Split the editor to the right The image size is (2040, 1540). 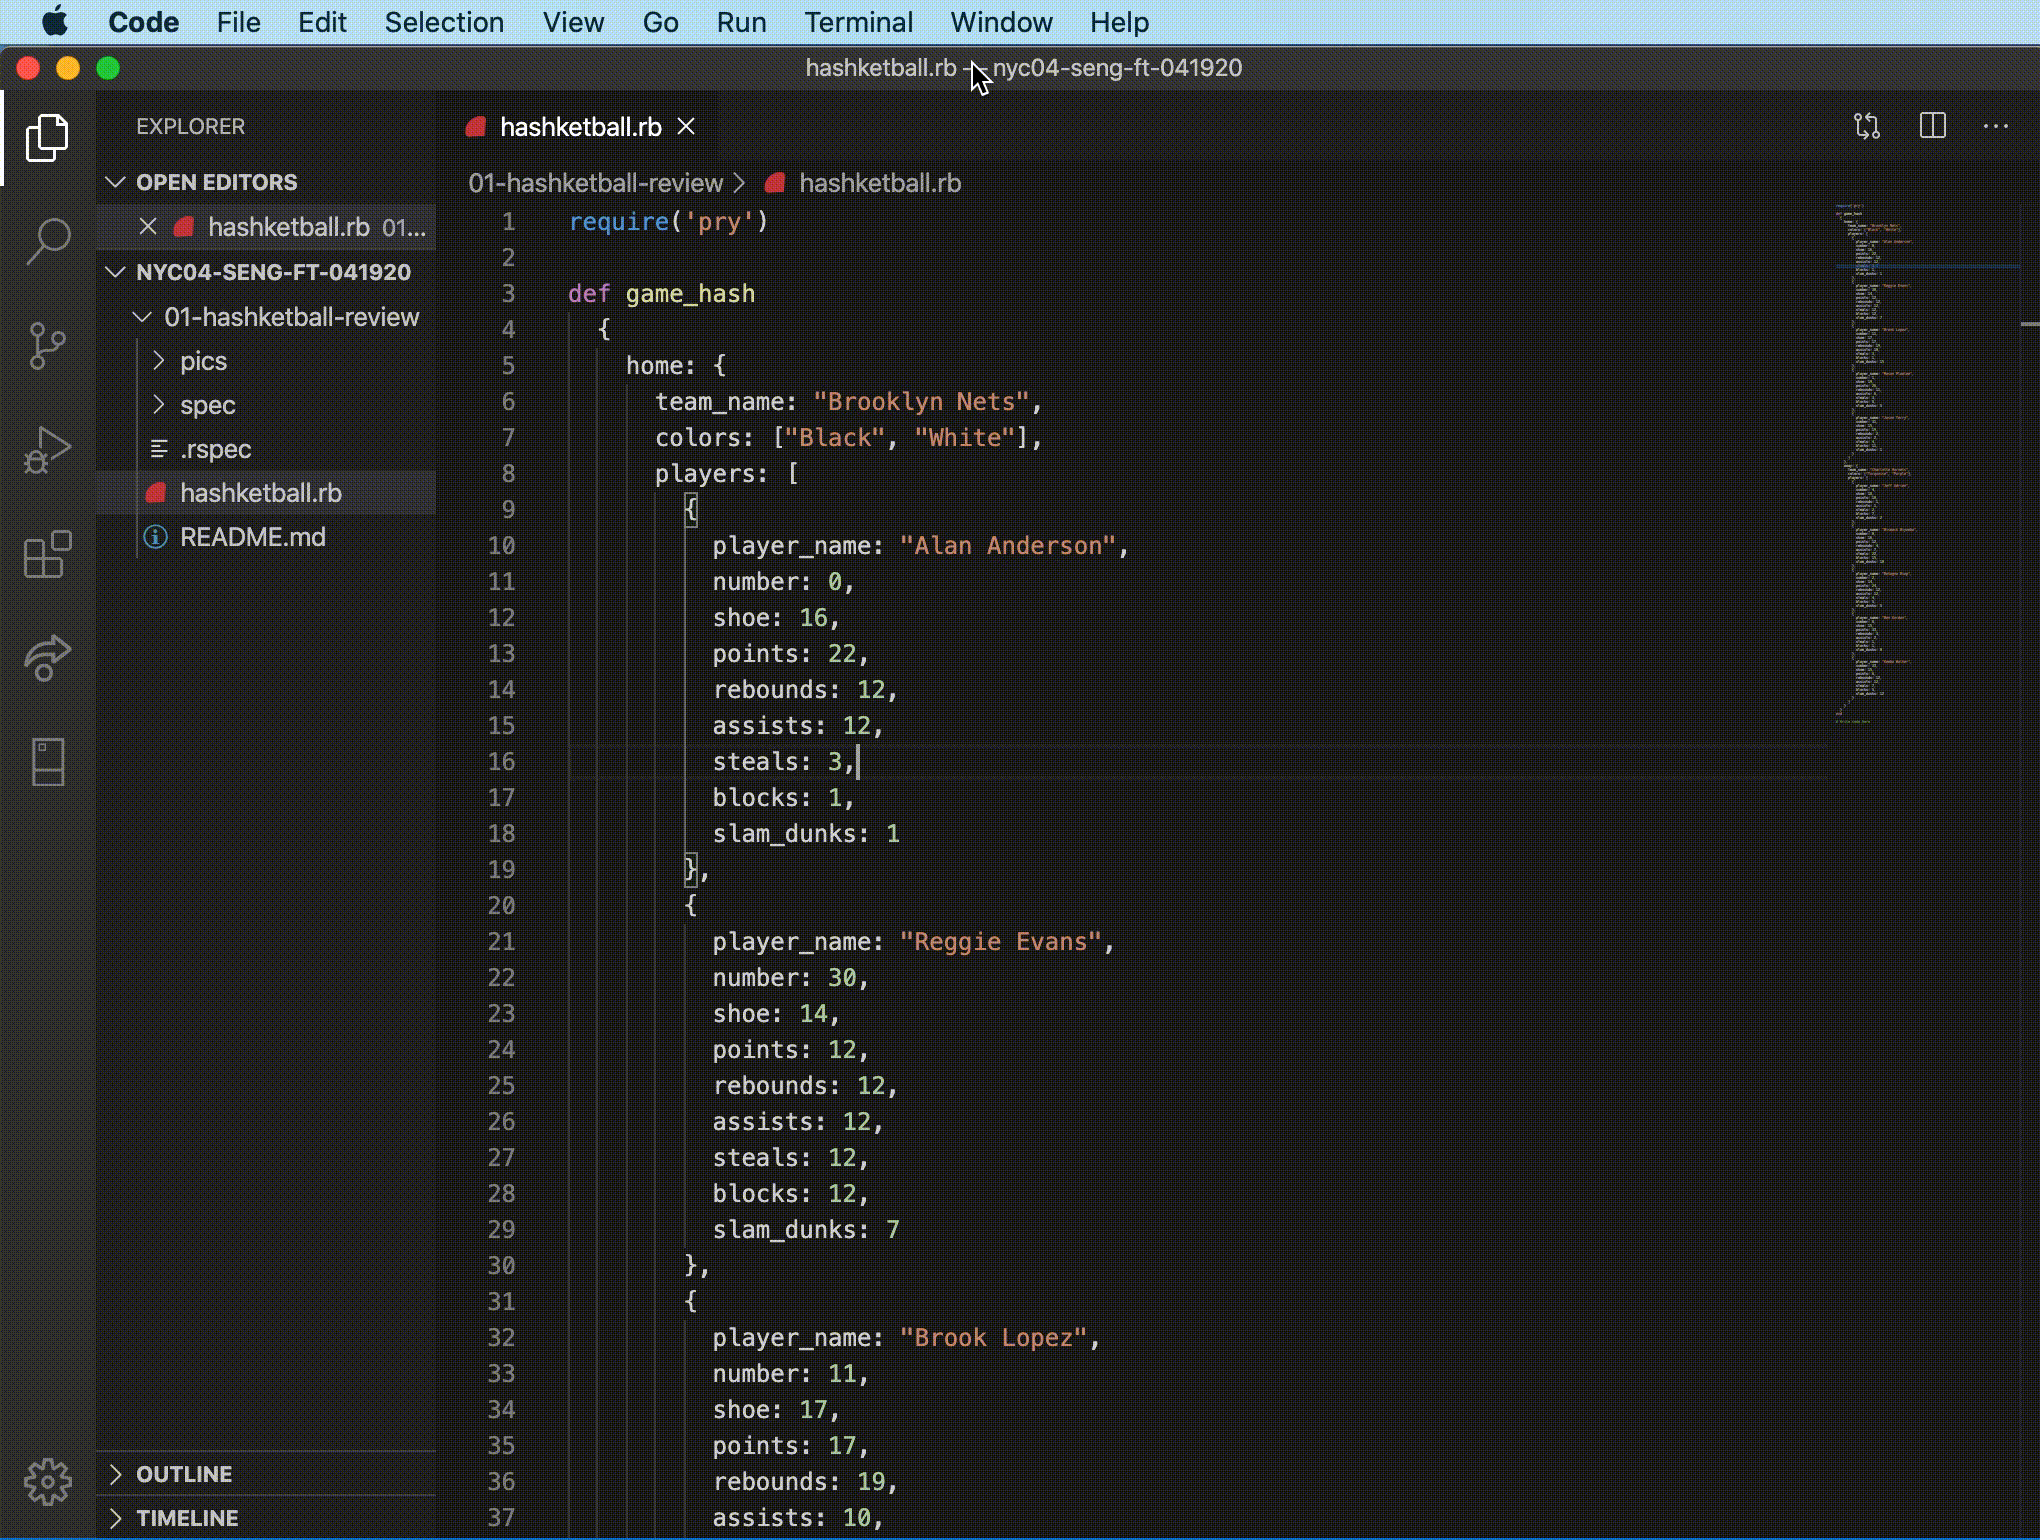pos(1932,126)
